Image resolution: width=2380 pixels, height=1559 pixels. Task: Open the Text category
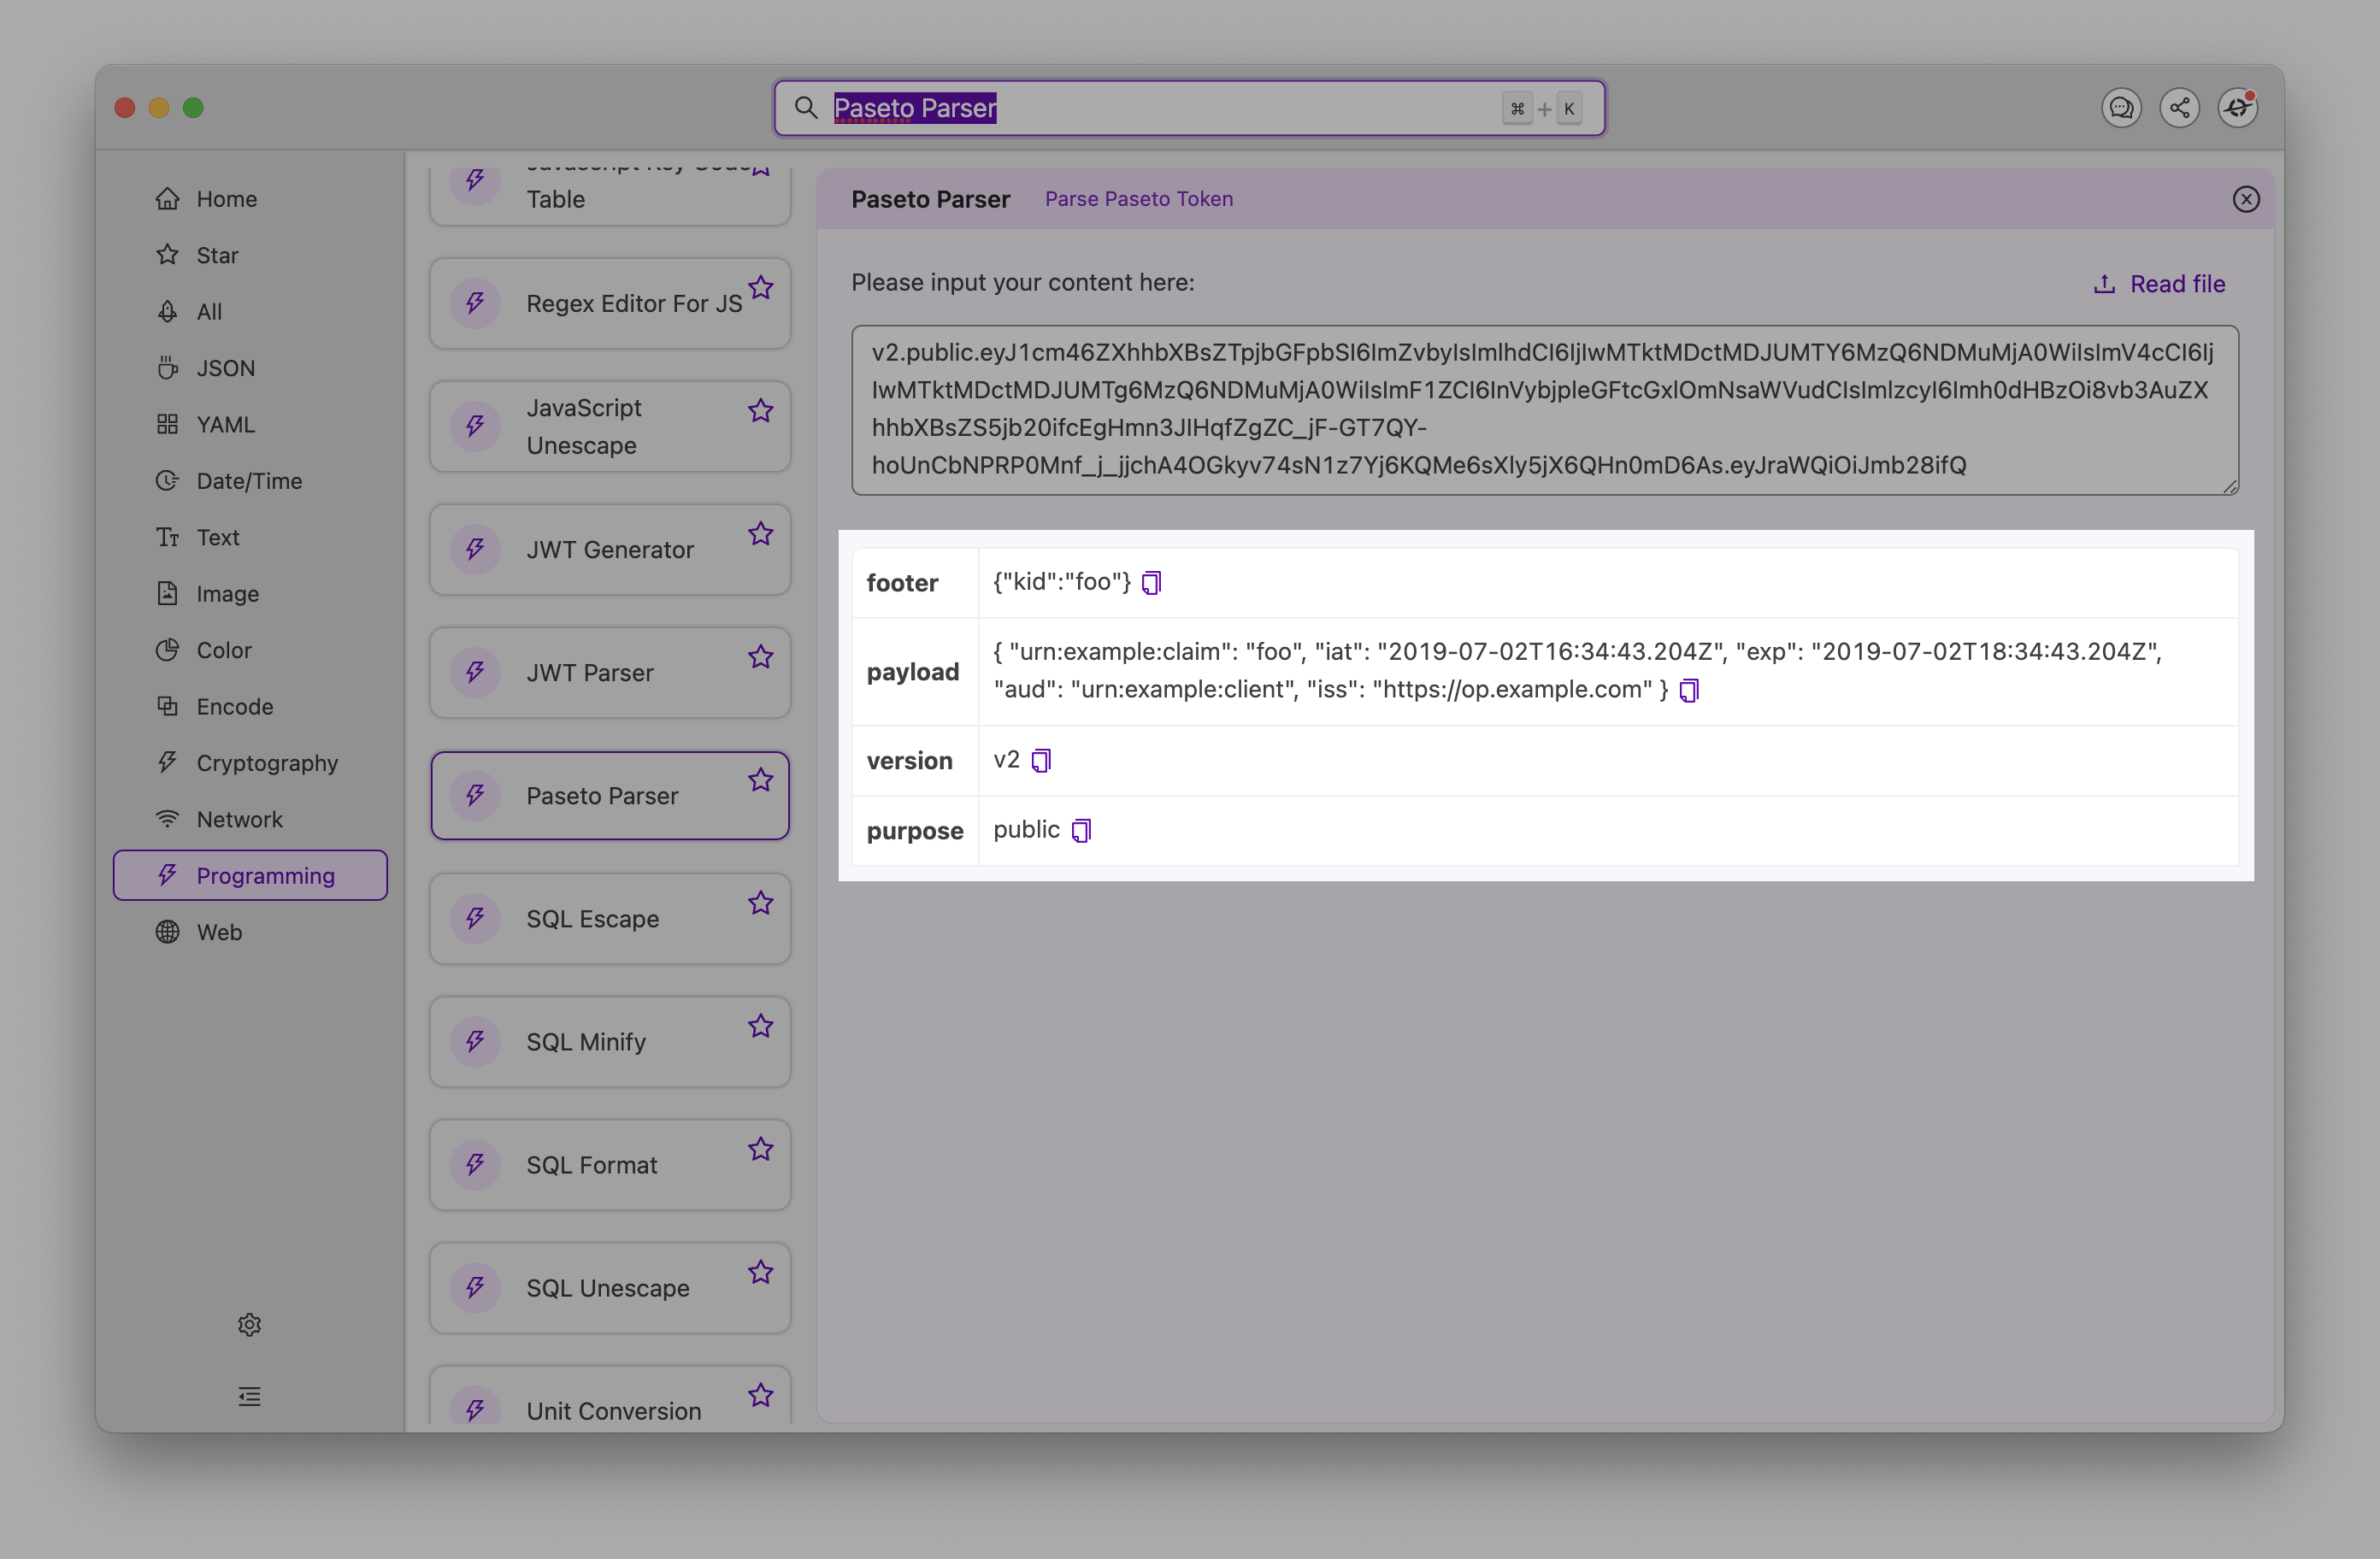pos(250,537)
